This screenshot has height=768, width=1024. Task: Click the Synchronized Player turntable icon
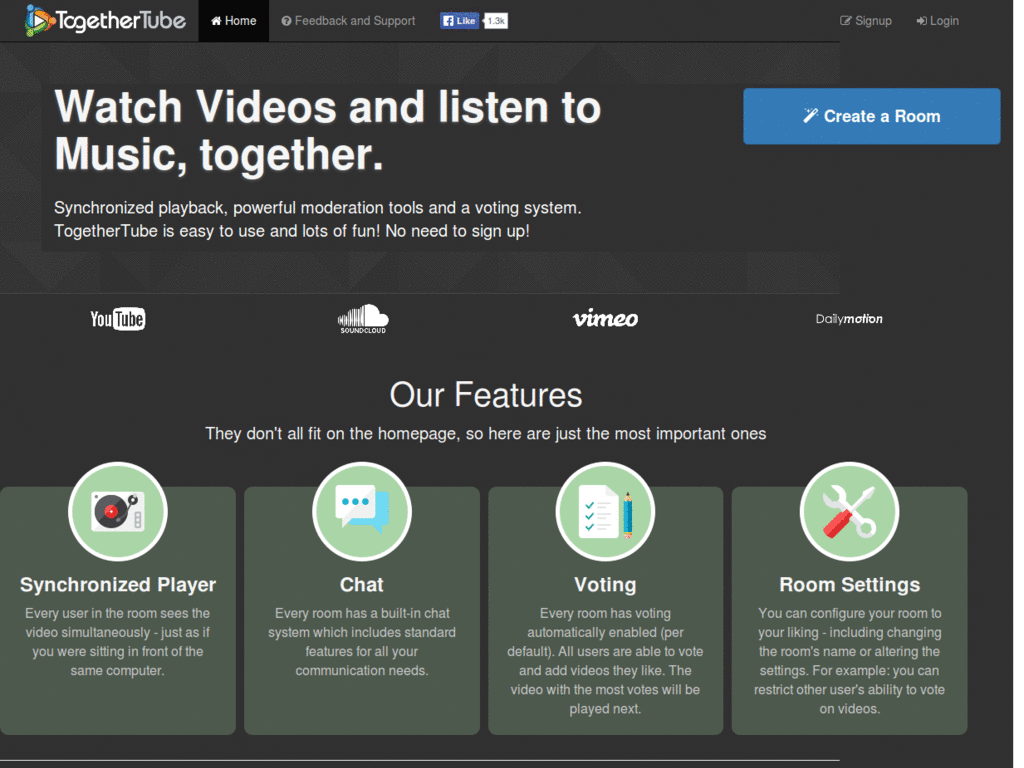click(x=118, y=511)
